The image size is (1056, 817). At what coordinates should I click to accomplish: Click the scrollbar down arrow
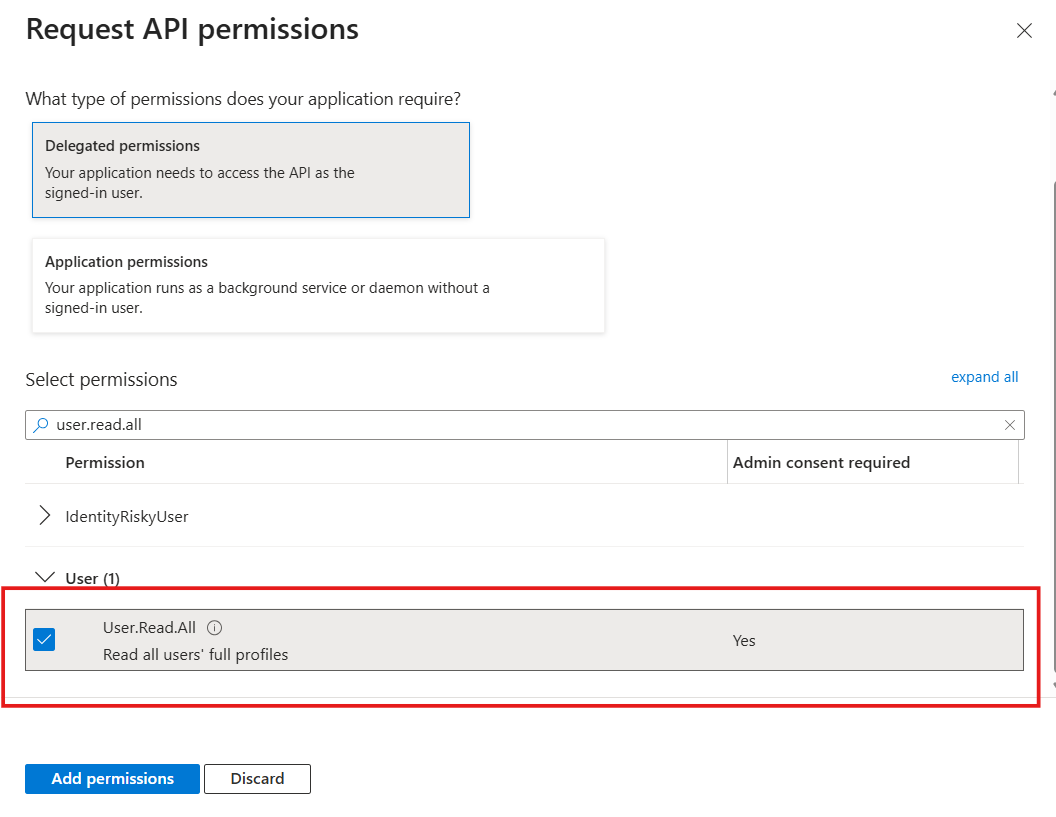click(1052, 684)
